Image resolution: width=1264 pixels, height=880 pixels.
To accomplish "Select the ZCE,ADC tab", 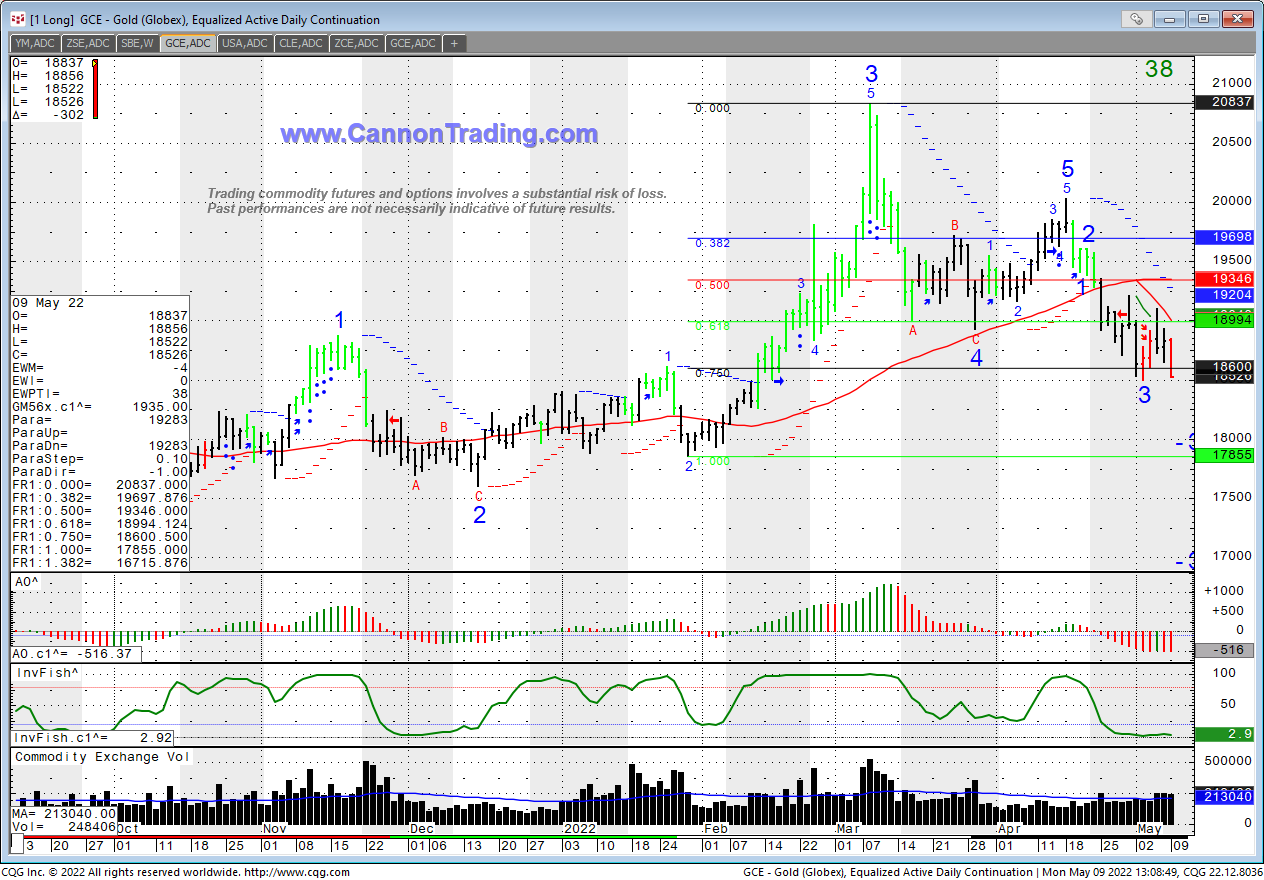I will point(357,43).
